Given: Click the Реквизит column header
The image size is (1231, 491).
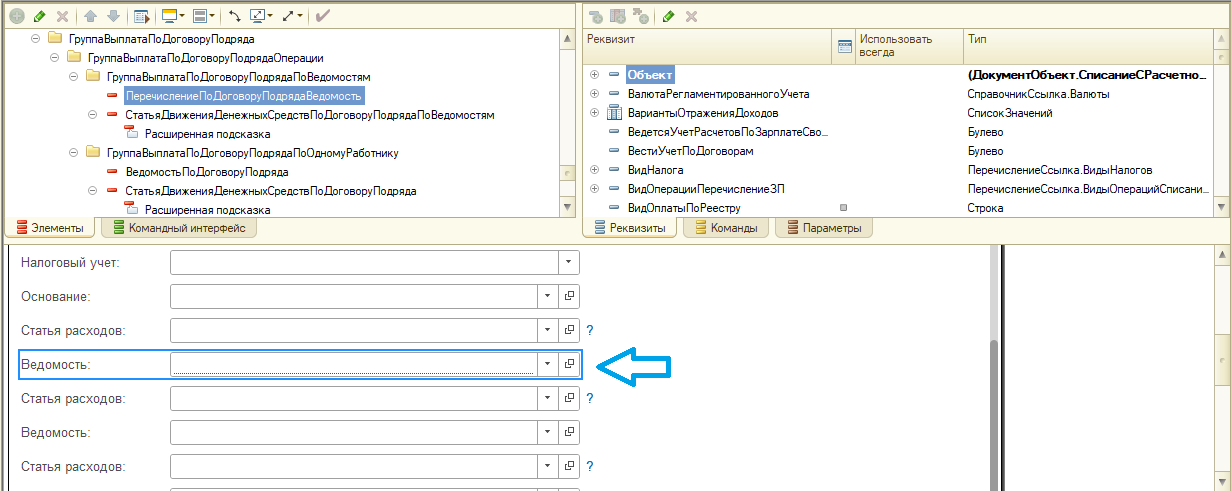Looking at the screenshot, I should (706, 47).
